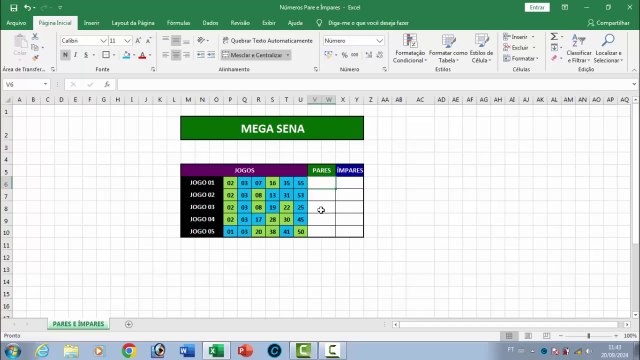This screenshot has width=640, height=360.
Task: Add a new sheet with the plus button
Action: point(129,324)
